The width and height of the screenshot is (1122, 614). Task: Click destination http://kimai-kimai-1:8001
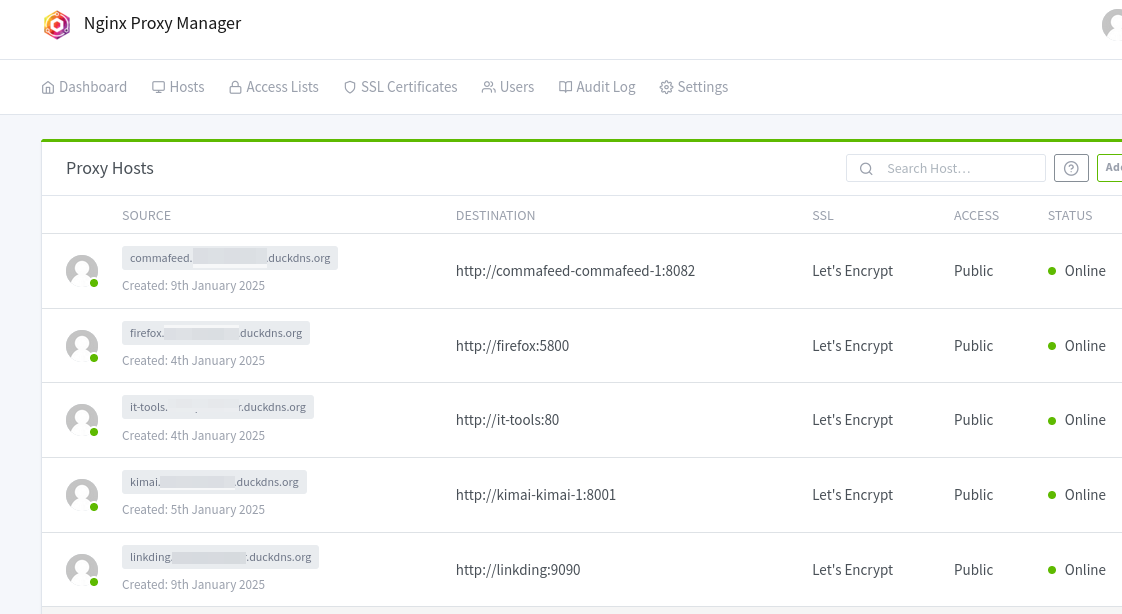pos(536,495)
